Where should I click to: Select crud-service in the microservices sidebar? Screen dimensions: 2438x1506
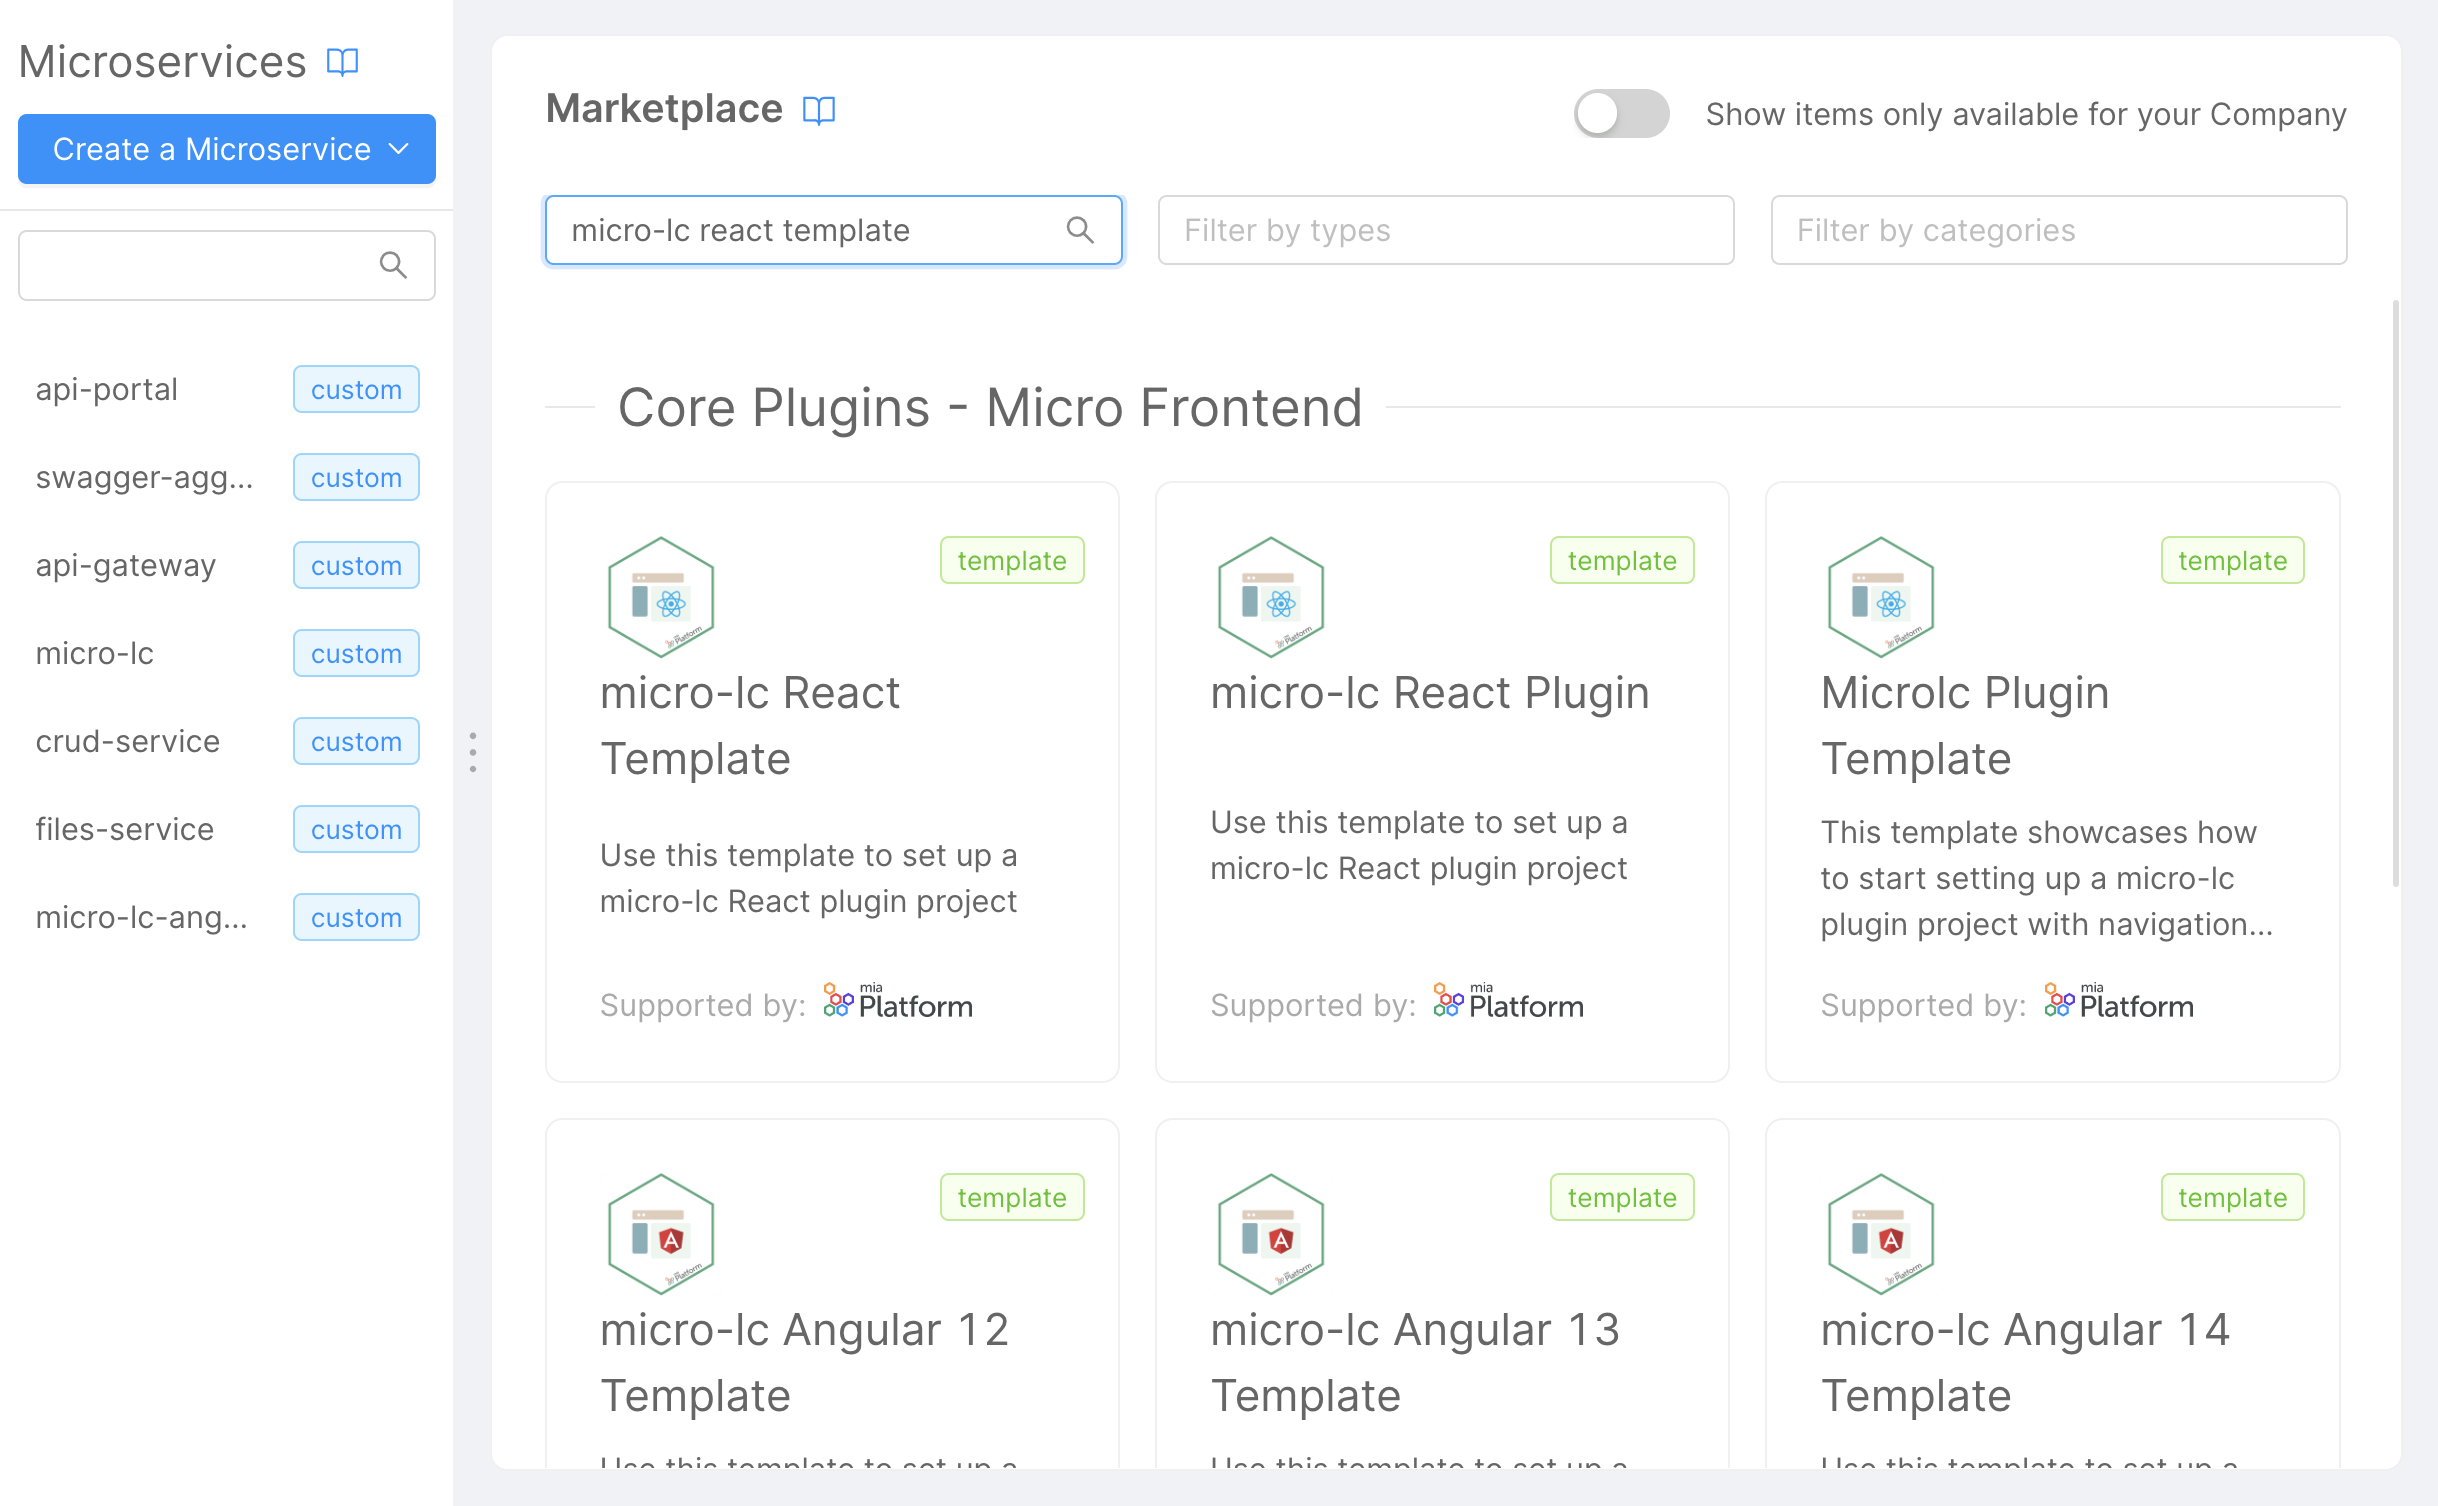tap(128, 741)
